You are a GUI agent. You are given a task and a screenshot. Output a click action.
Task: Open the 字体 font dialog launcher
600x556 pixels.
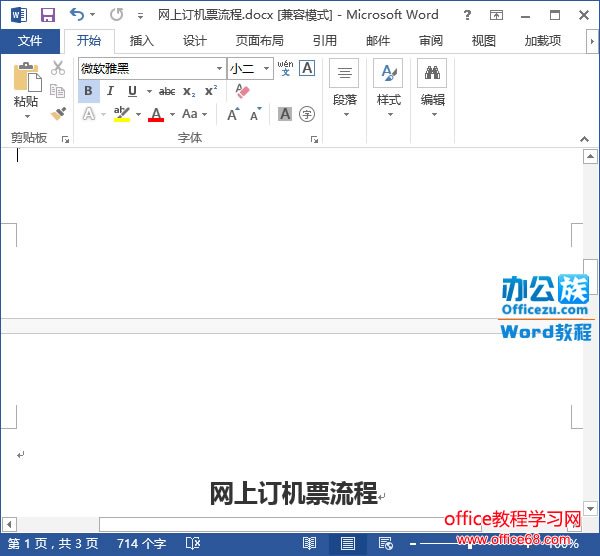coord(315,139)
